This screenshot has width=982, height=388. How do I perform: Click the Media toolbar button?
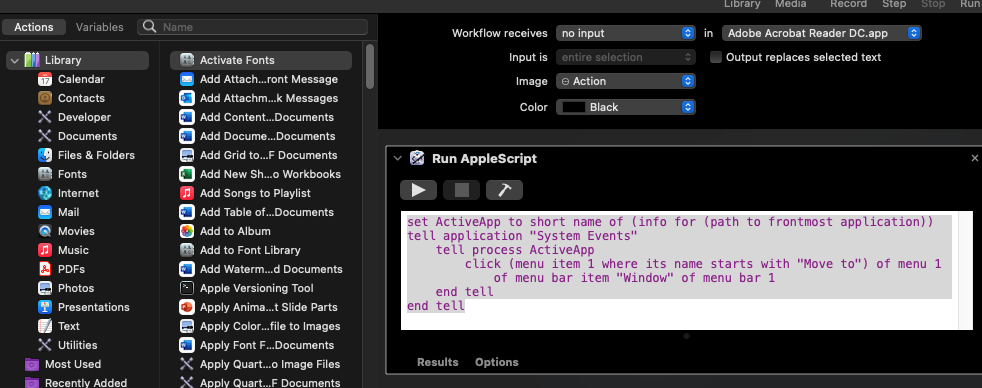coord(790,4)
